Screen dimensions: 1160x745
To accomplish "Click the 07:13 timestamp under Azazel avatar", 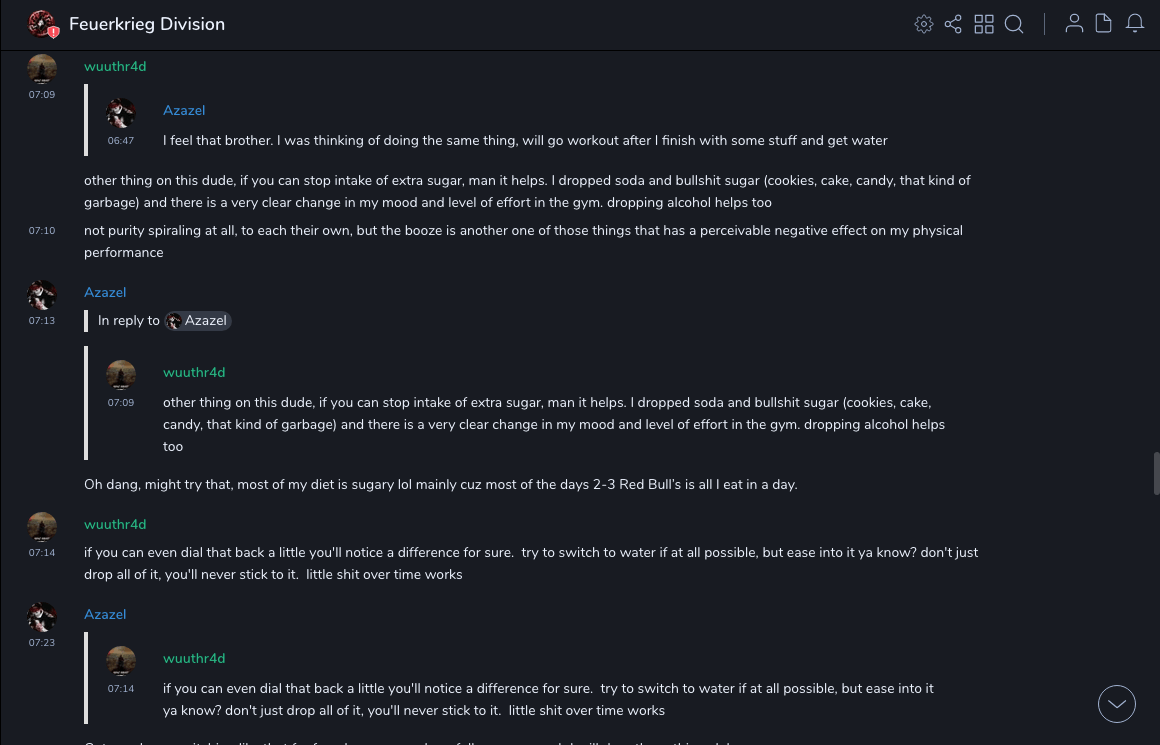I will (x=42, y=321).
